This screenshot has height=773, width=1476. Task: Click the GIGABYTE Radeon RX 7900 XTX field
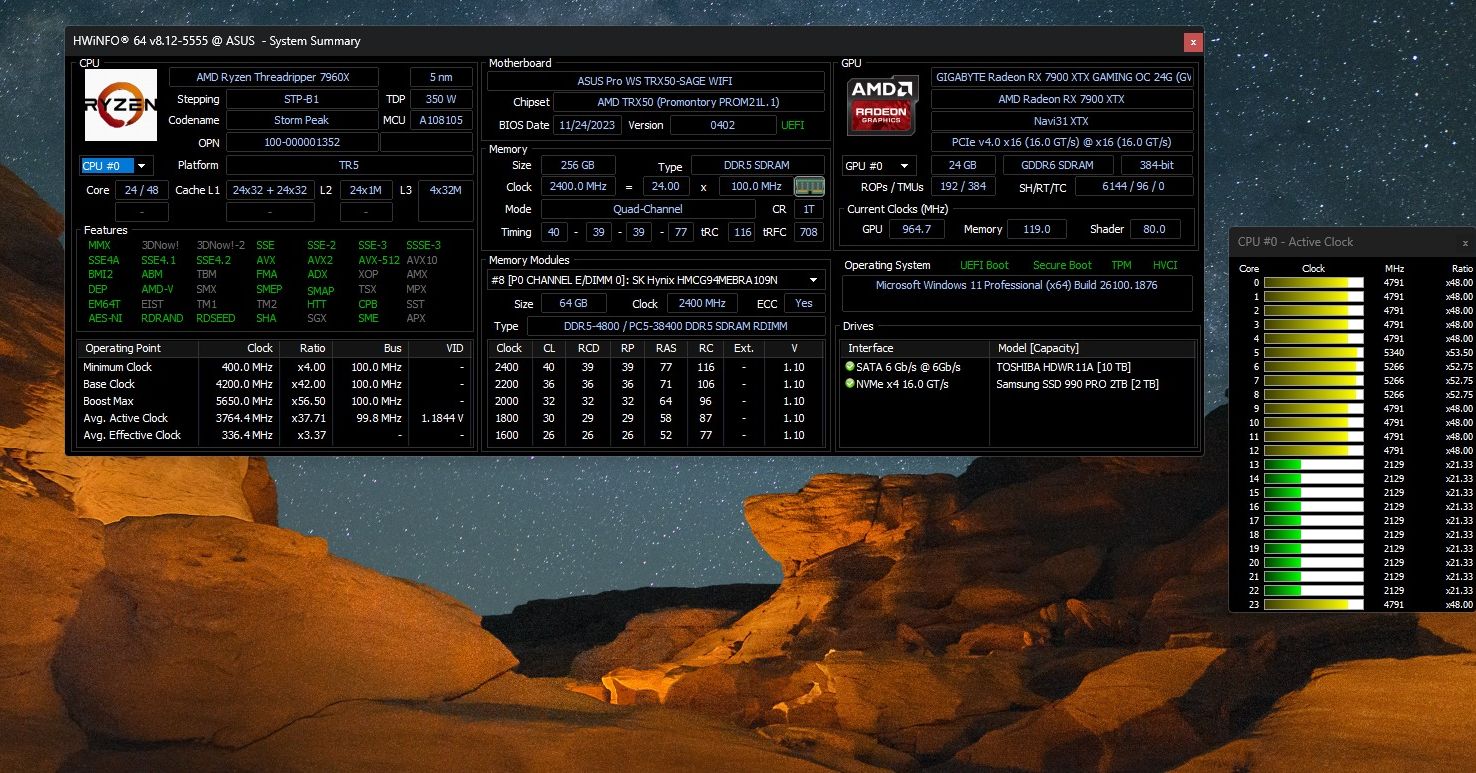click(1062, 78)
